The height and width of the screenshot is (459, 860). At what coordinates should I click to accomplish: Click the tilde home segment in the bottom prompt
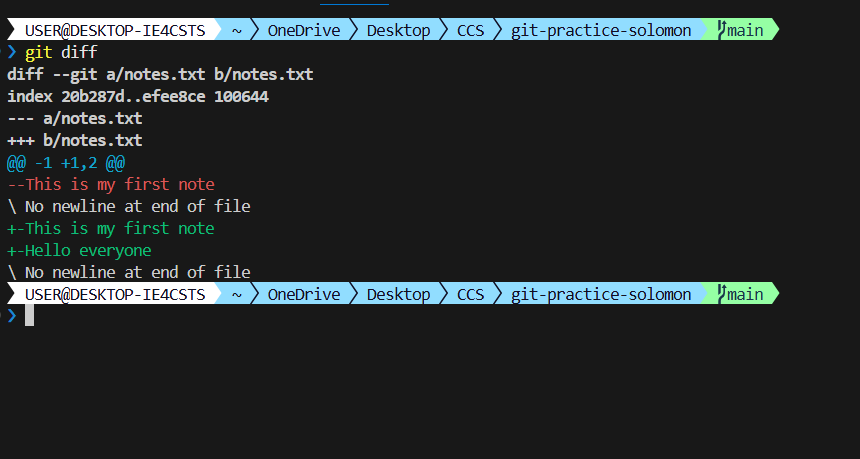pyautogui.click(x=237, y=294)
